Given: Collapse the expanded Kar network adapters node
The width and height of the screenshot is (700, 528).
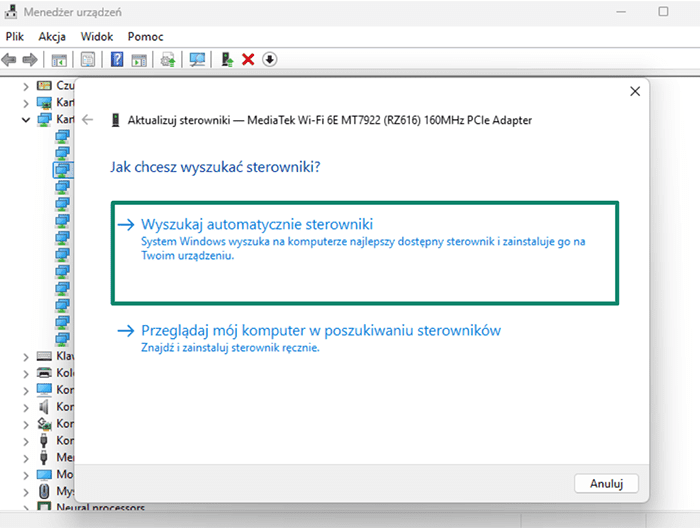Looking at the screenshot, I should point(25,120).
